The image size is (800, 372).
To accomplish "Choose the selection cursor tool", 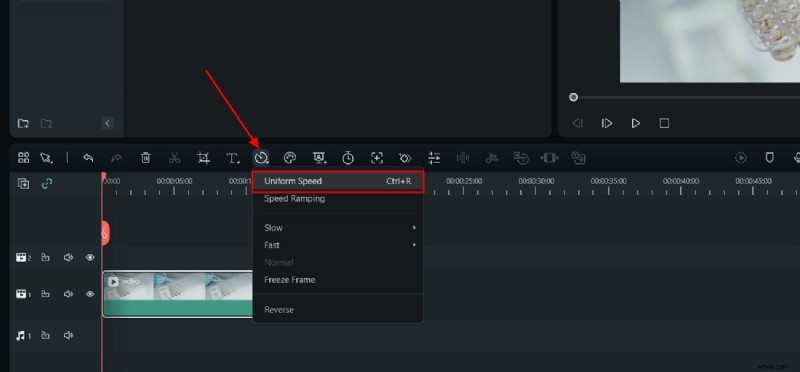I will coord(46,158).
